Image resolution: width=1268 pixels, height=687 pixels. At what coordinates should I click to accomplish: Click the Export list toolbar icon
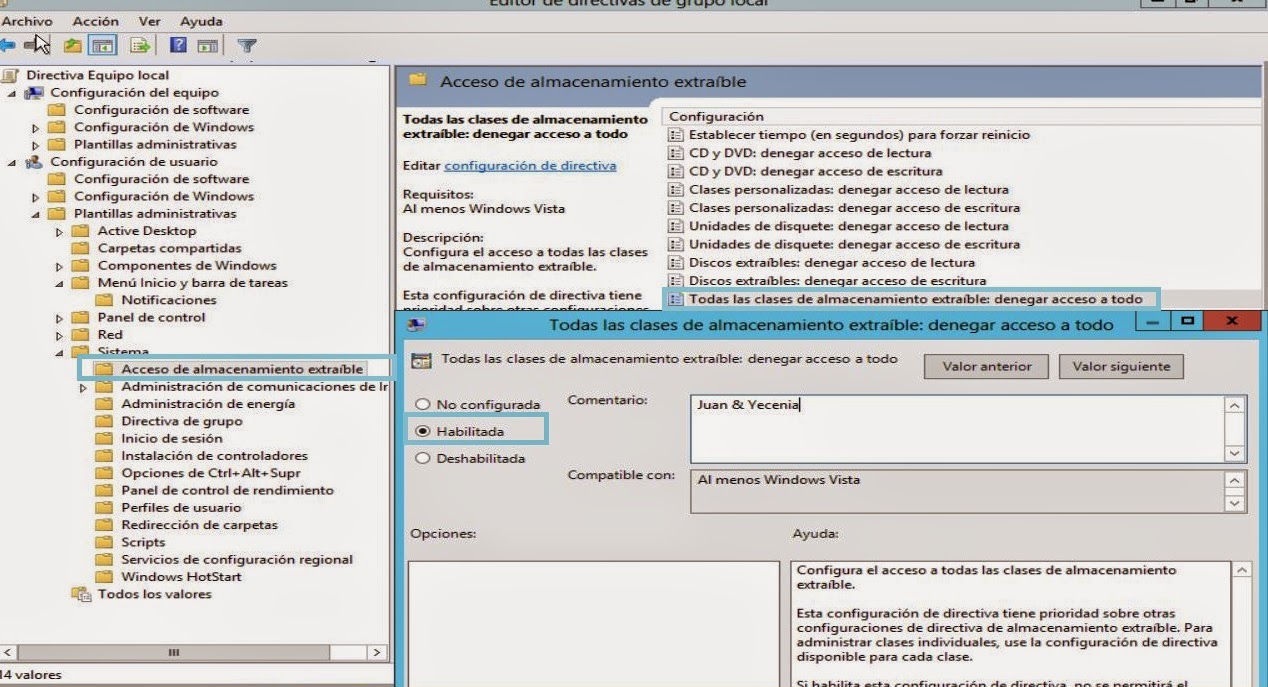click(x=139, y=45)
